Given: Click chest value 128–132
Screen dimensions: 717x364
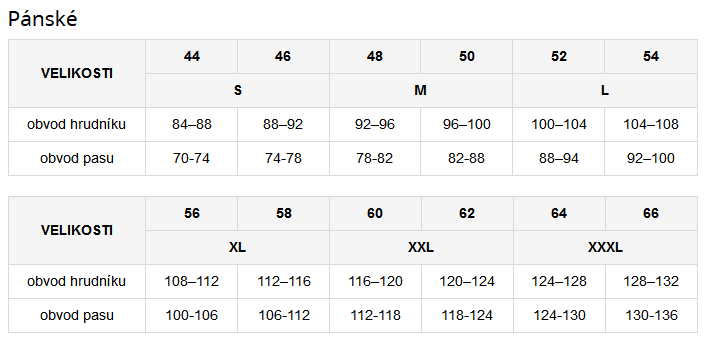Looking at the screenshot, I should 652,281.
